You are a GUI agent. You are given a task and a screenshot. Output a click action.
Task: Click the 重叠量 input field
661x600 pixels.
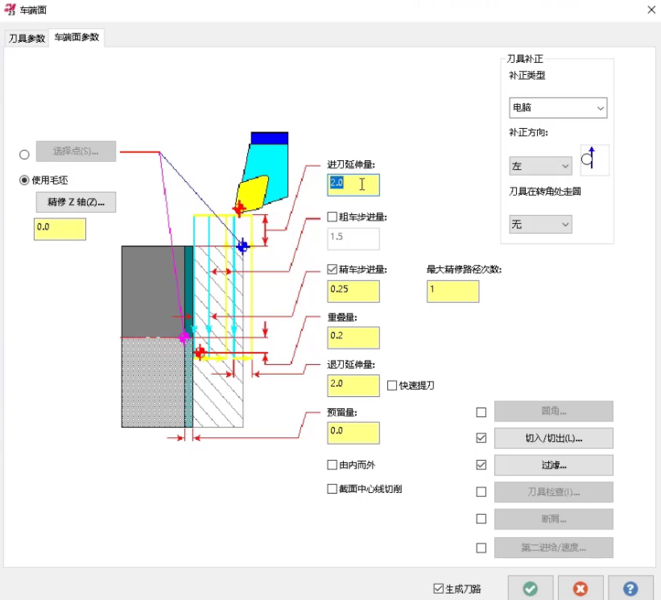(x=353, y=337)
